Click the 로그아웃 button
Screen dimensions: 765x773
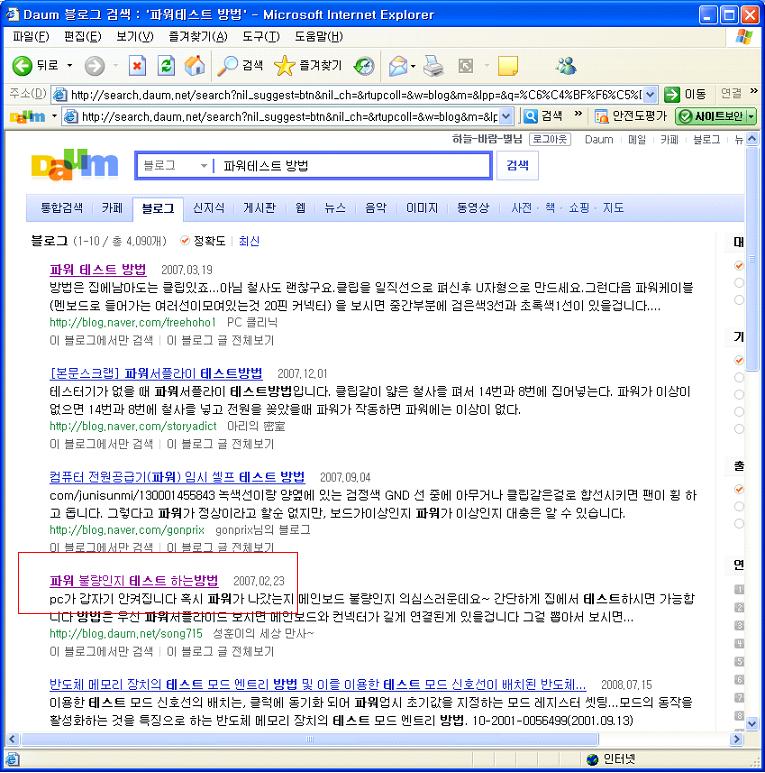[550, 140]
